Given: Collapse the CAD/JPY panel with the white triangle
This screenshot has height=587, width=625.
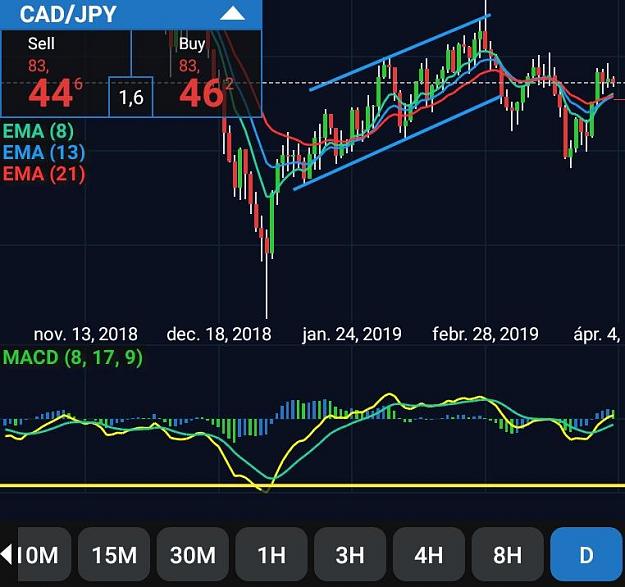Looking at the screenshot, I should tap(232, 14).
